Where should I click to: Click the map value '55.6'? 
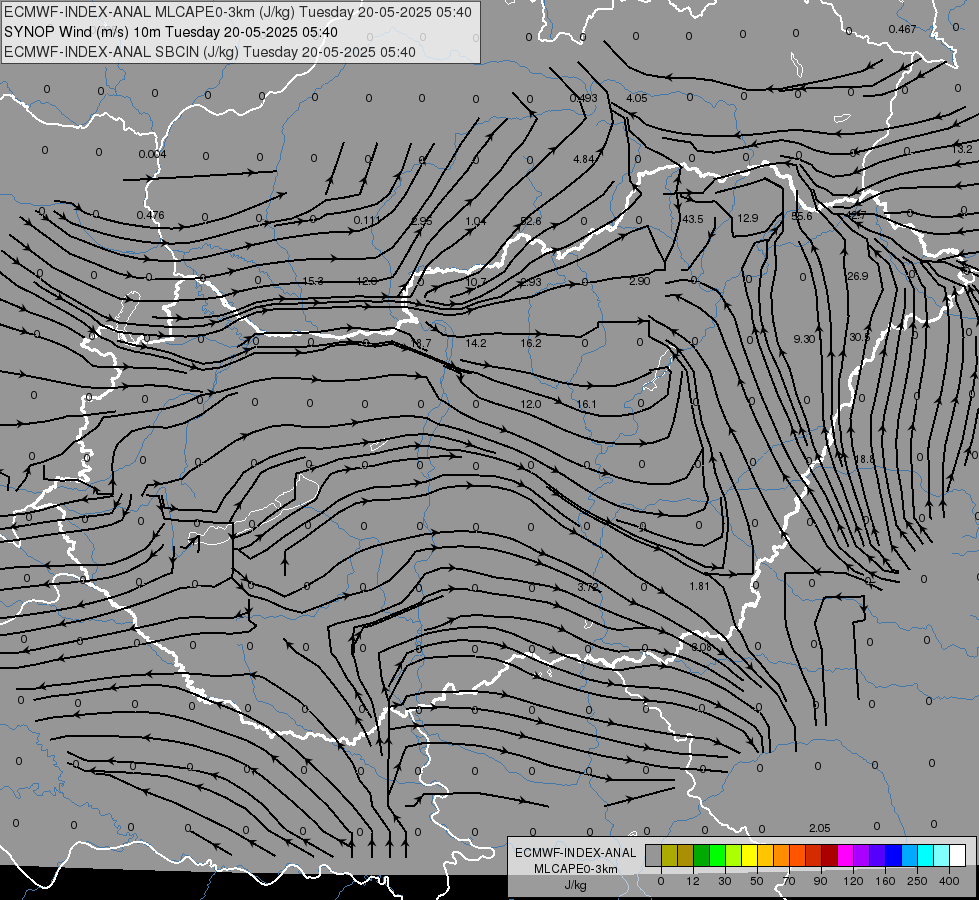point(802,216)
